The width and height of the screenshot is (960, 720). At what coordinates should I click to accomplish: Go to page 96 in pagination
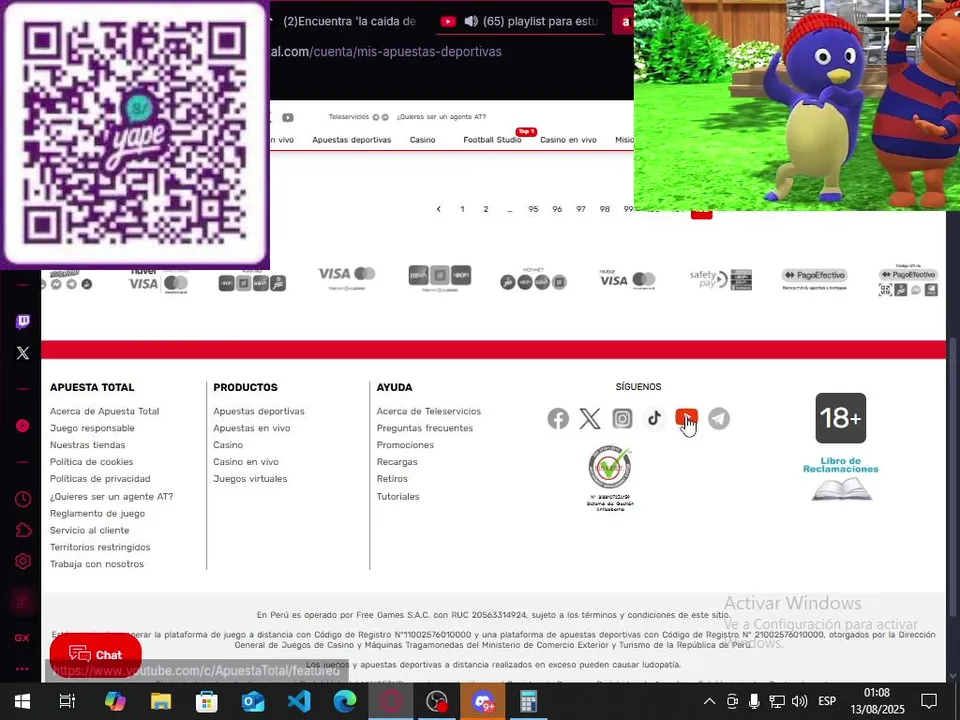(557, 209)
